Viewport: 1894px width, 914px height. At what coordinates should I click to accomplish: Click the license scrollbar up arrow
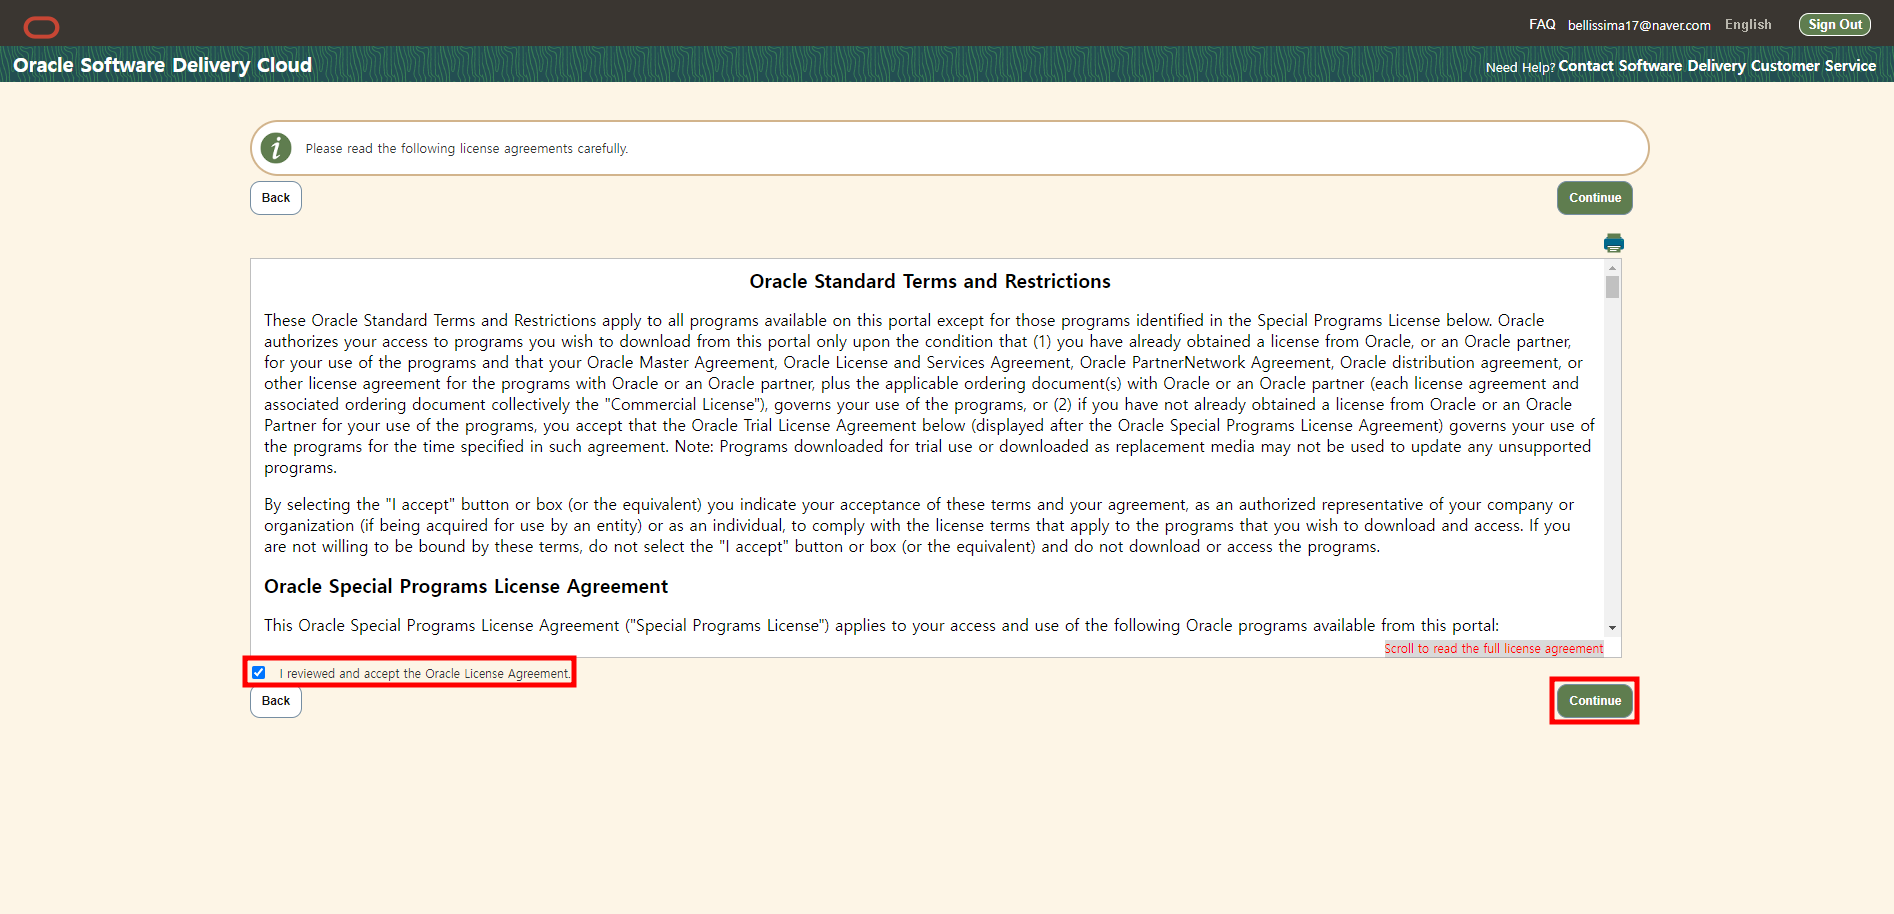1612,267
